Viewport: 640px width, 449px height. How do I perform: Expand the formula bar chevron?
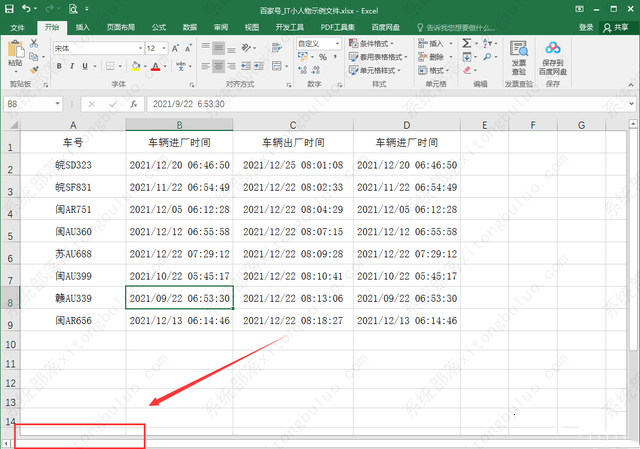coord(632,104)
